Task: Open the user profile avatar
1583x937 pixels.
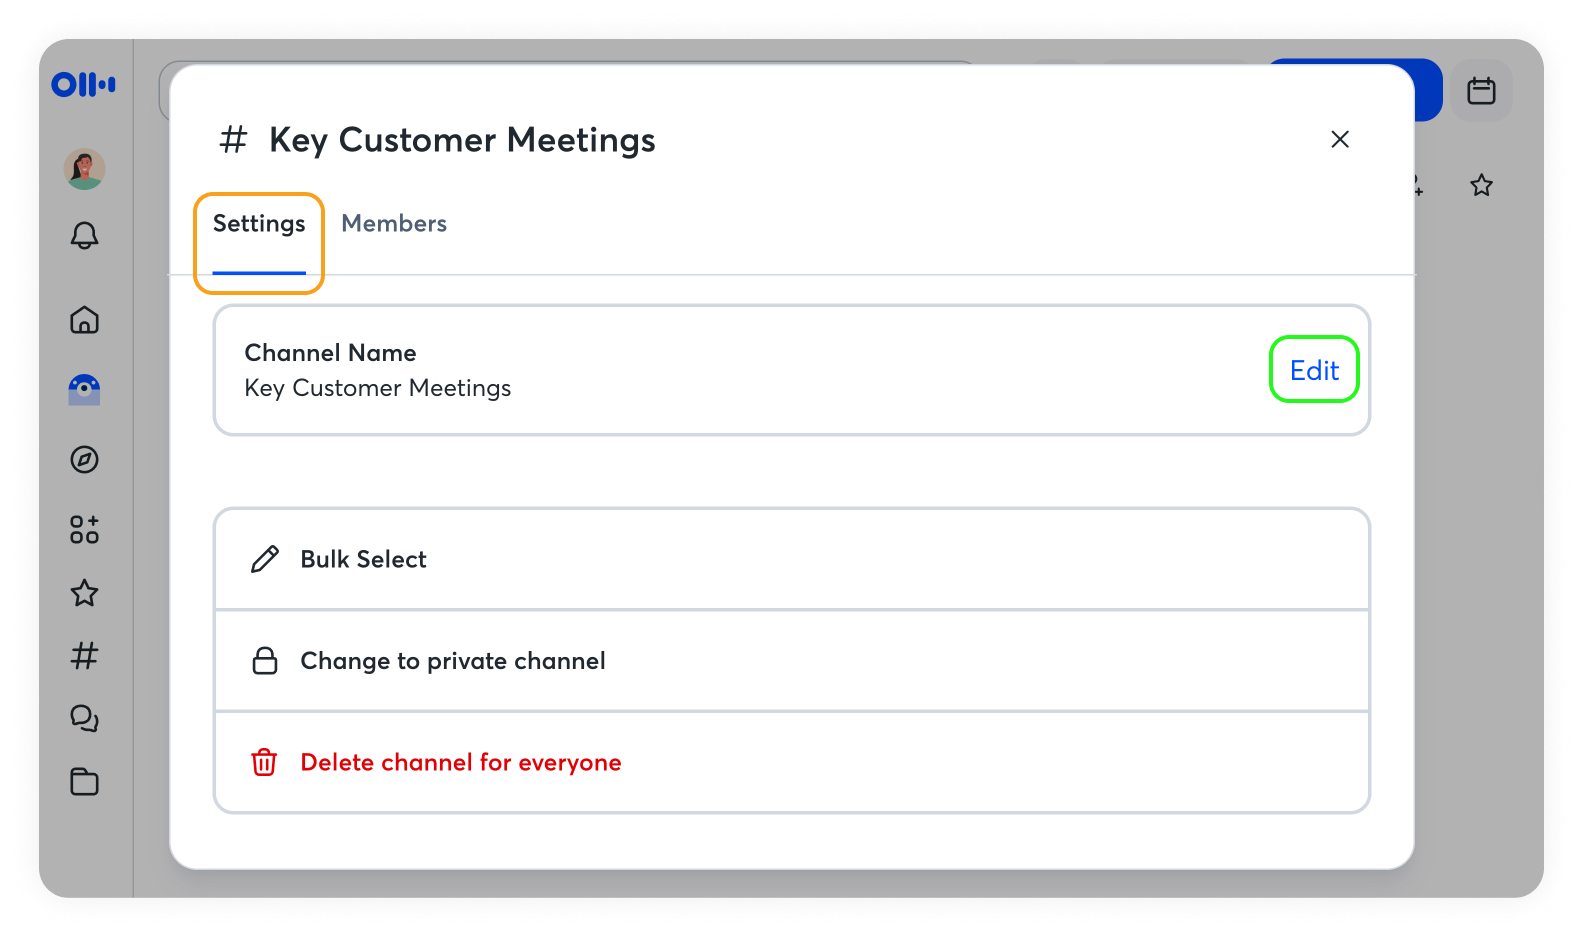Action: [84, 169]
